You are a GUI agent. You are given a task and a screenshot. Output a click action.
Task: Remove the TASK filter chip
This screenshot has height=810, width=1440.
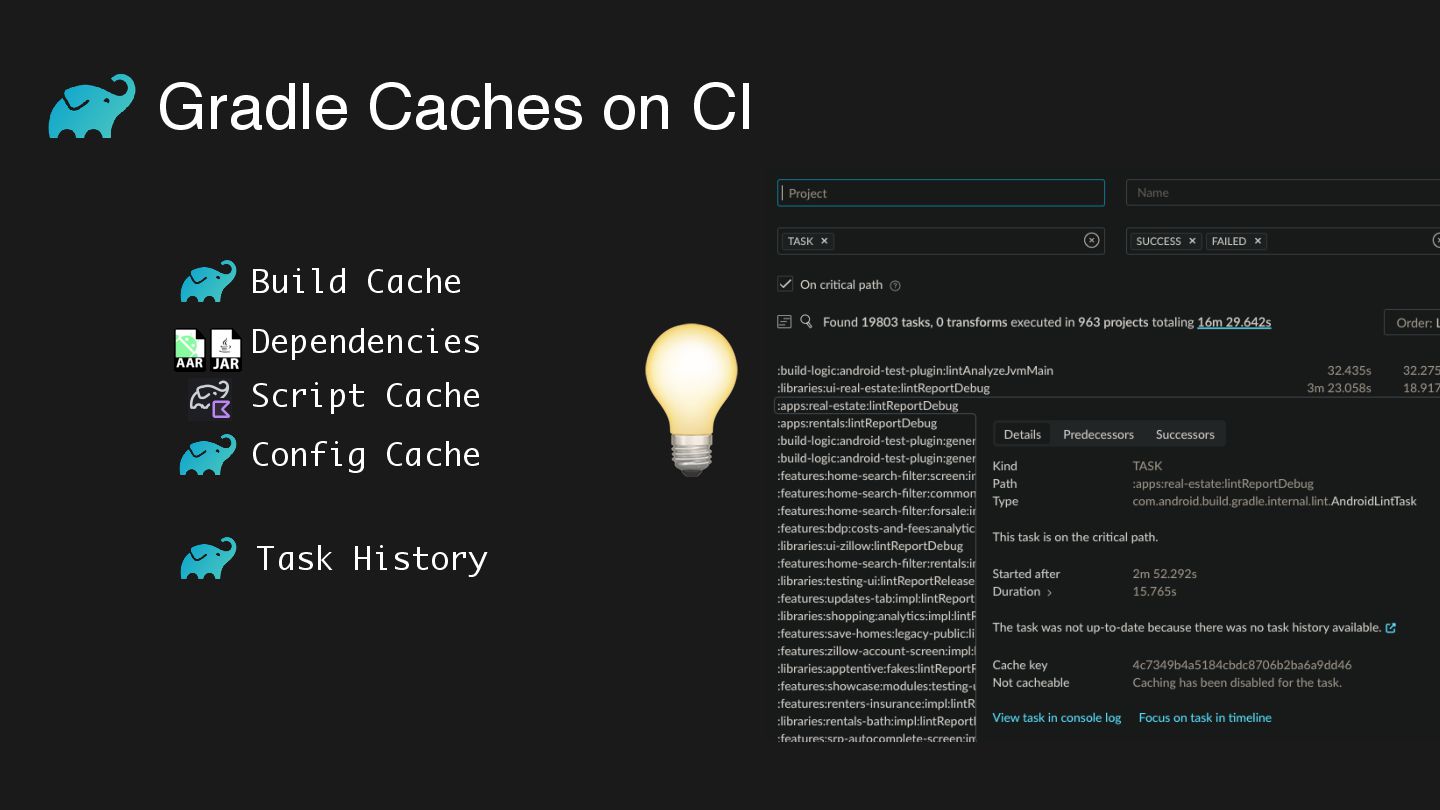[x=824, y=241]
